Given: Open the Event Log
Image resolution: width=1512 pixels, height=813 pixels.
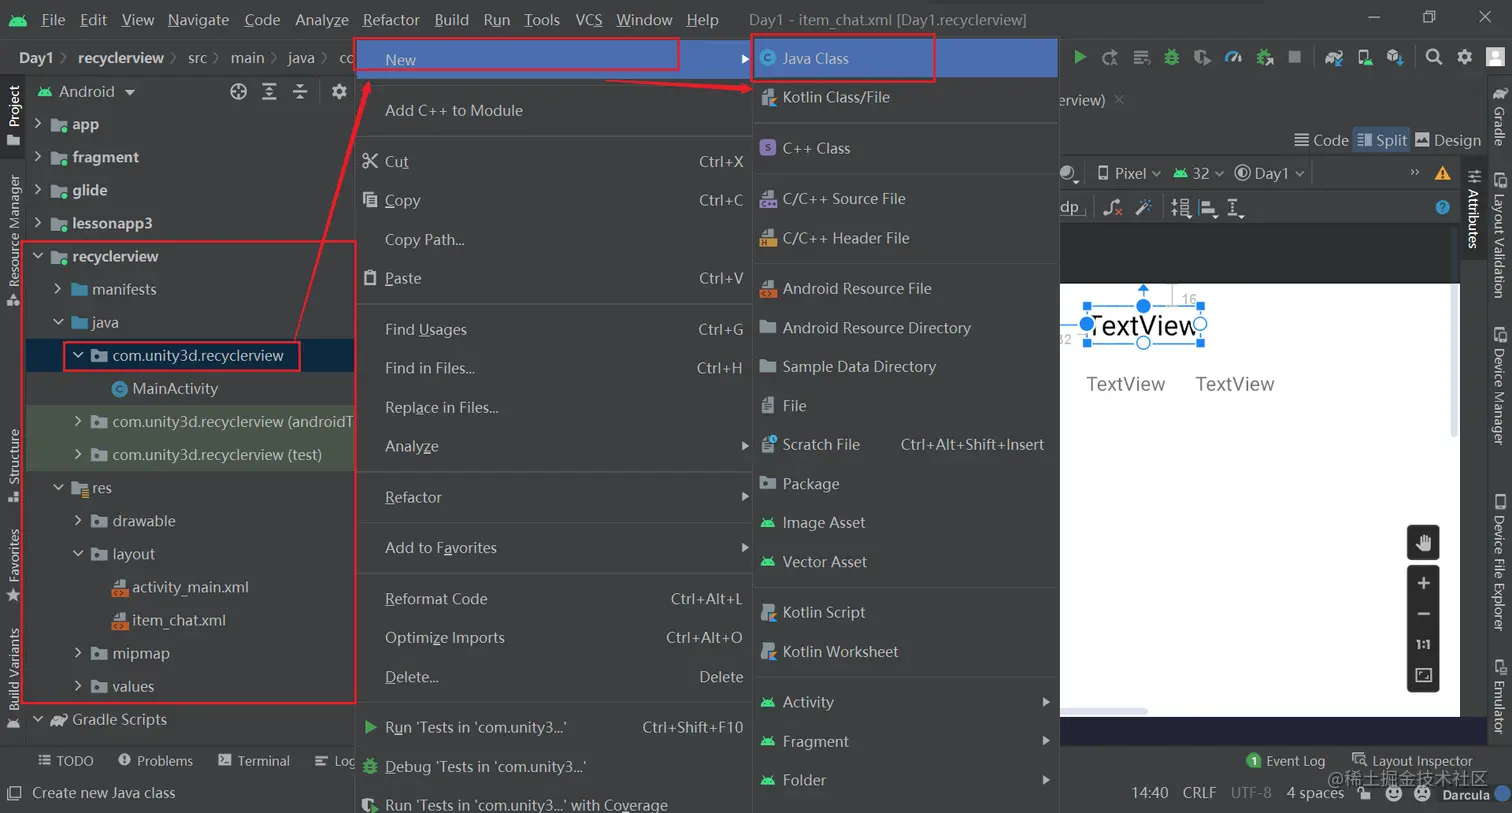Looking at the screenshot, I should click(x=1286, y=761).
